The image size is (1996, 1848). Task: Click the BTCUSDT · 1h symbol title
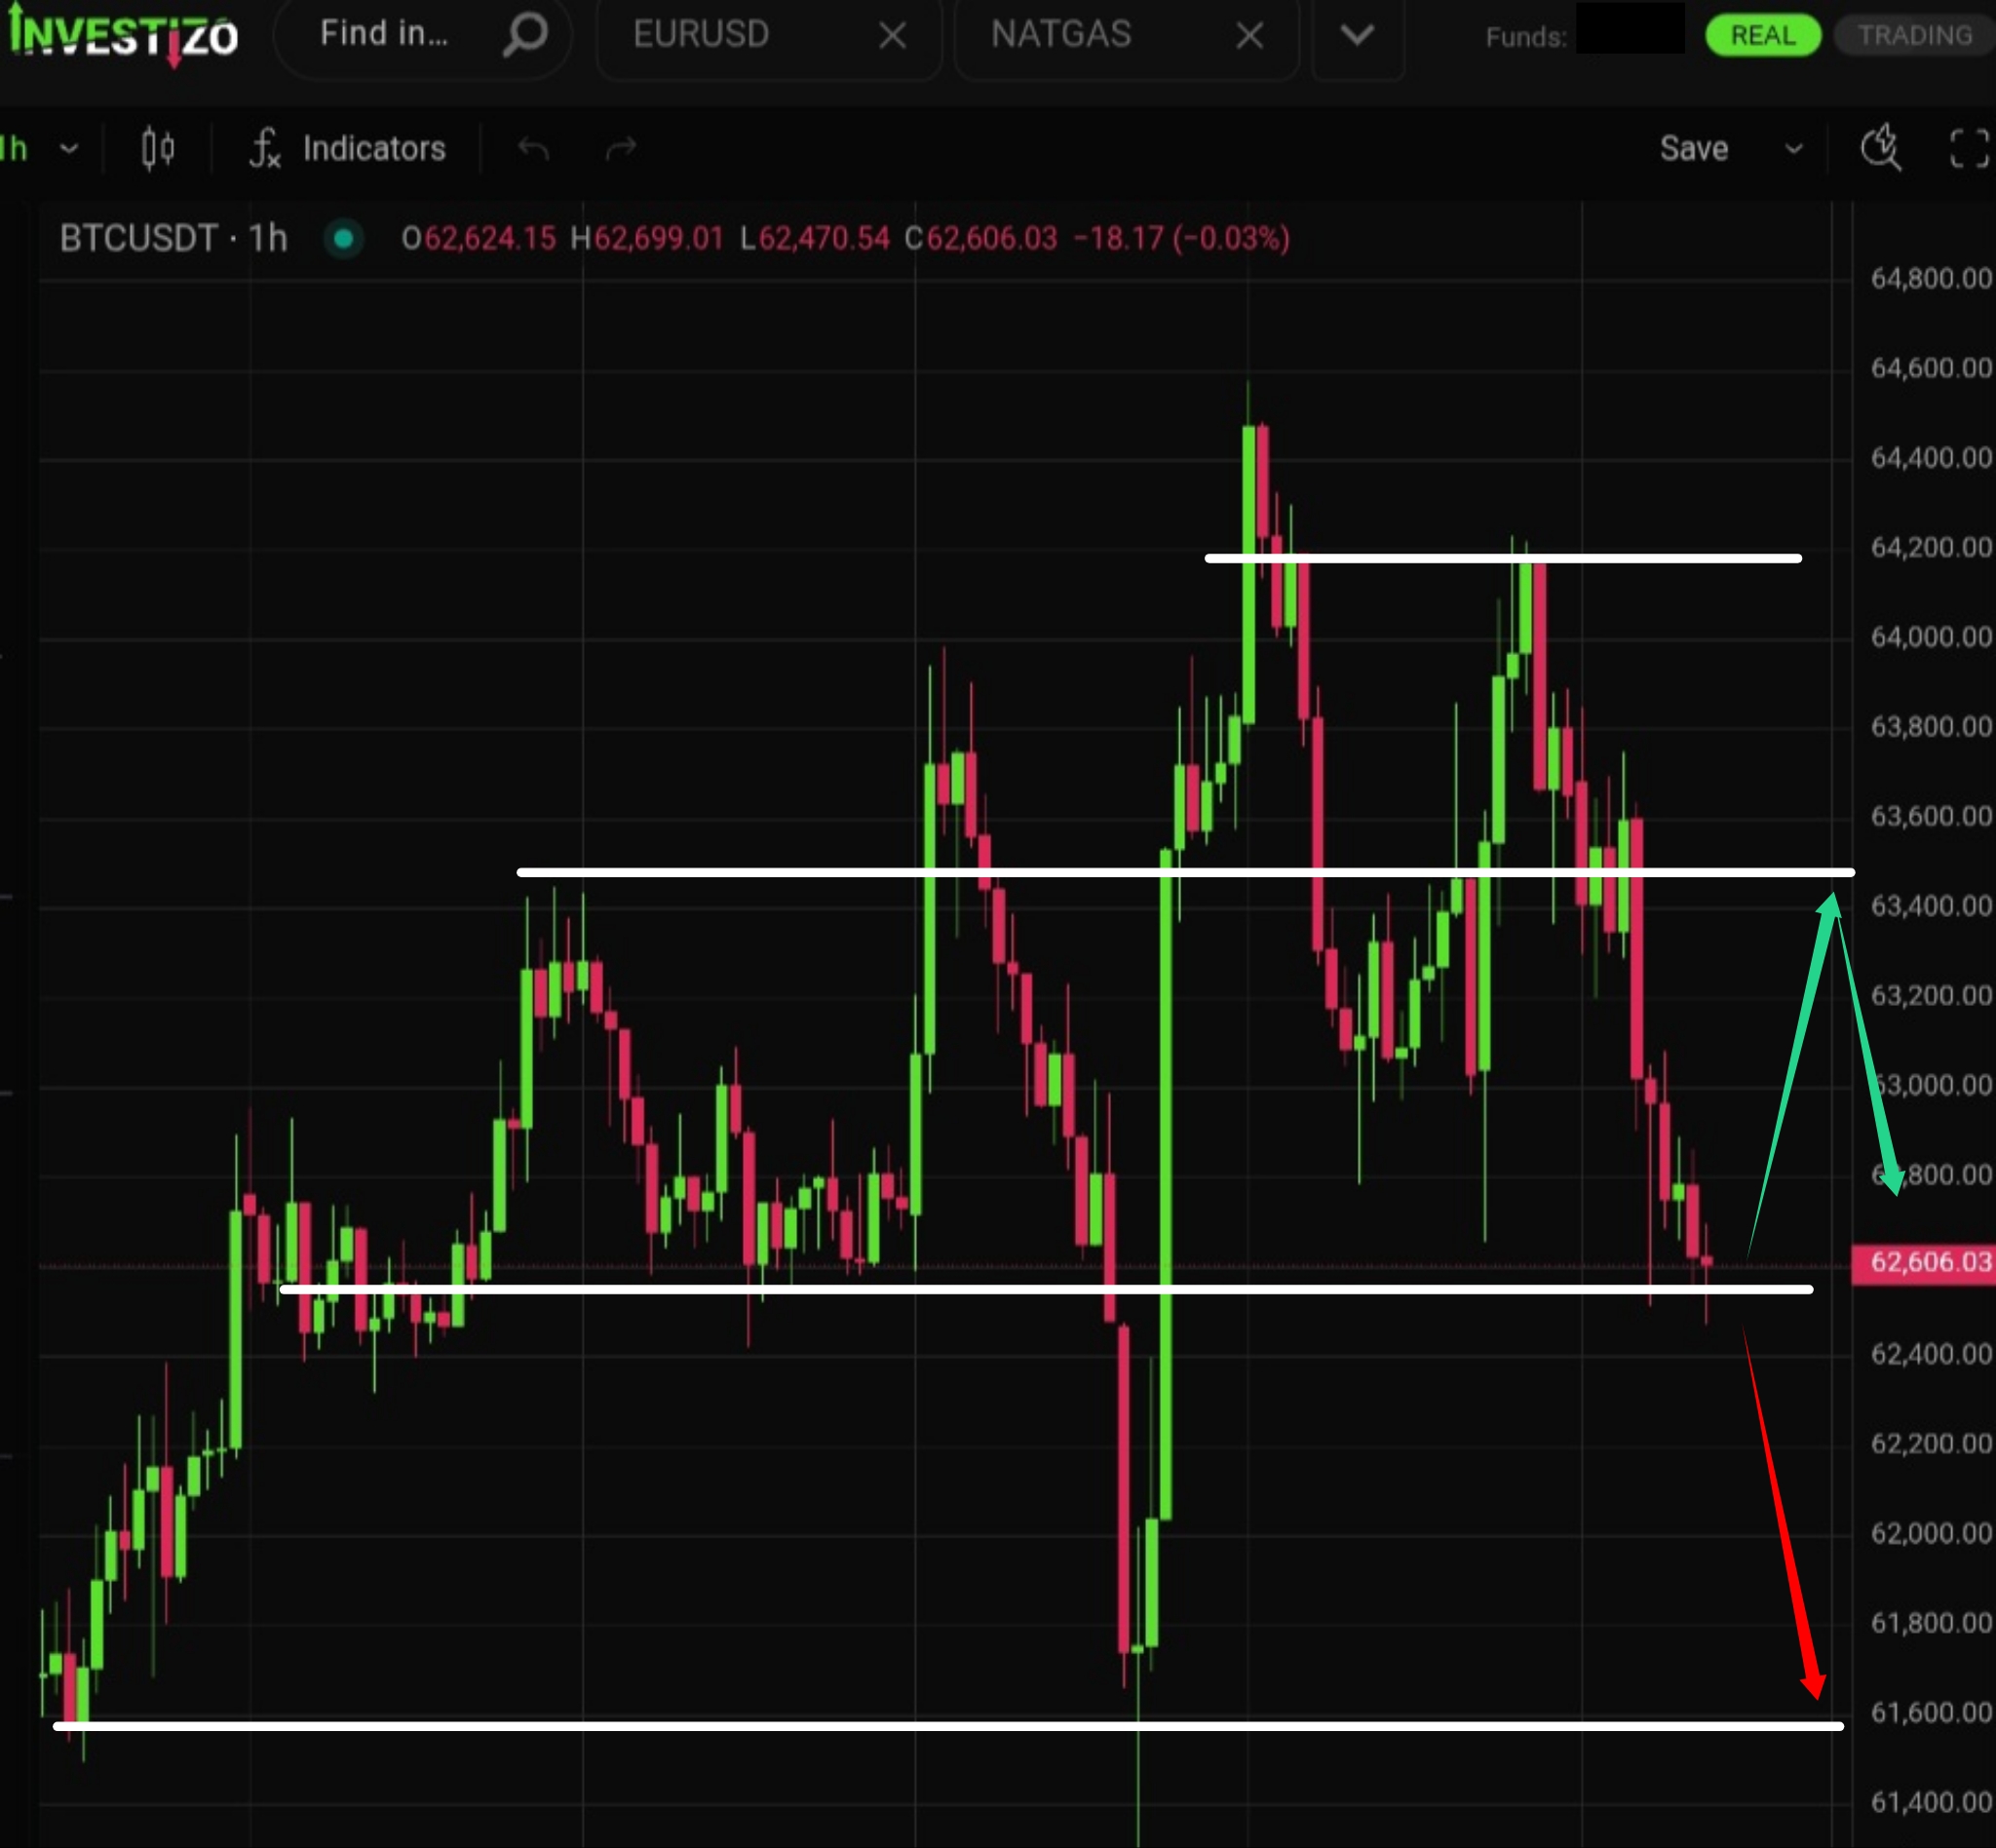coord(173,238)
